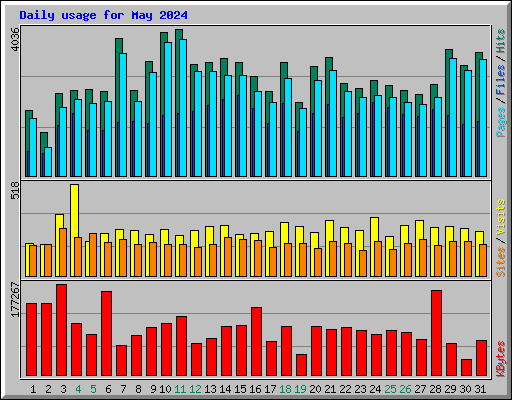This screenshot has height=400, width=512.
Task: Click the 4036 axis maximum value
Action: pyautogui.click(x=15, y=39)
